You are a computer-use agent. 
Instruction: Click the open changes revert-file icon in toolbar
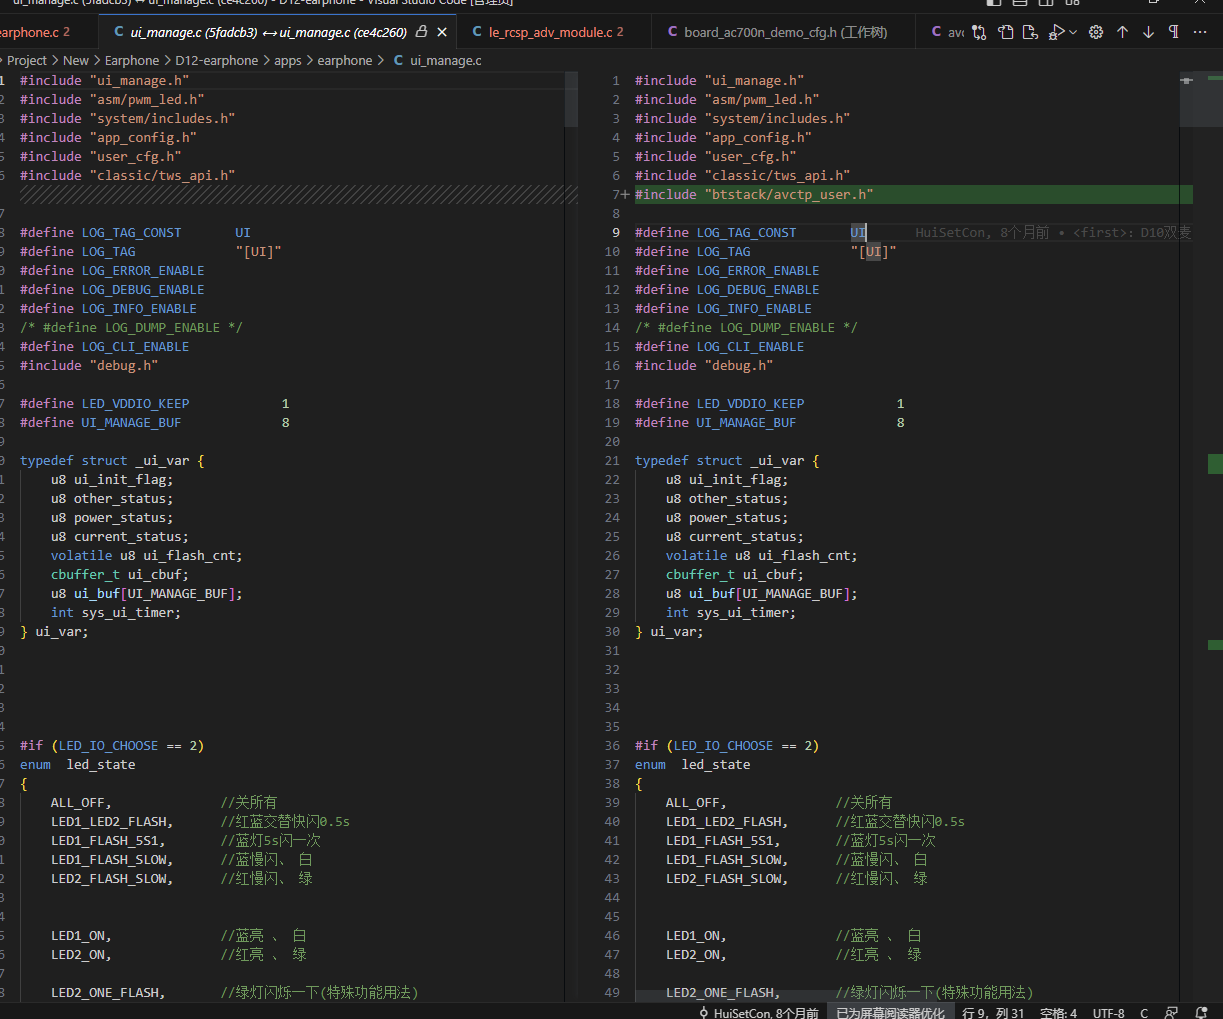[1030, 32]
